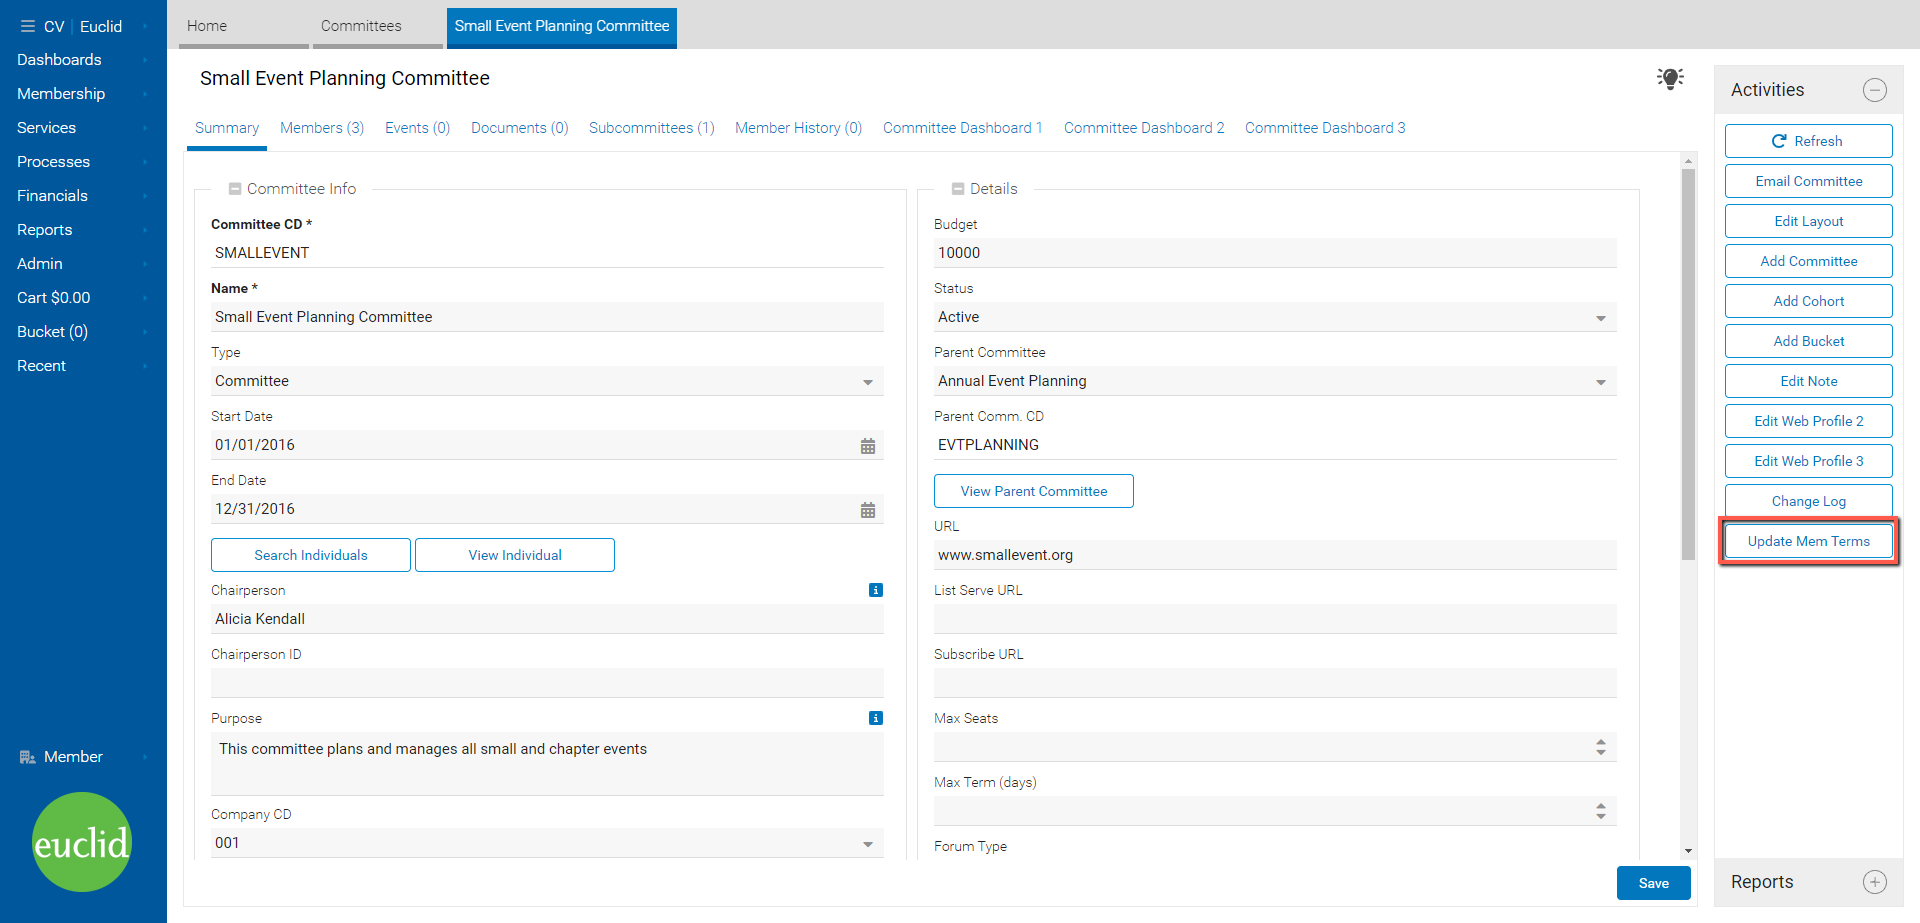Expand Dashboards in the sidebar

pos(83,60)
